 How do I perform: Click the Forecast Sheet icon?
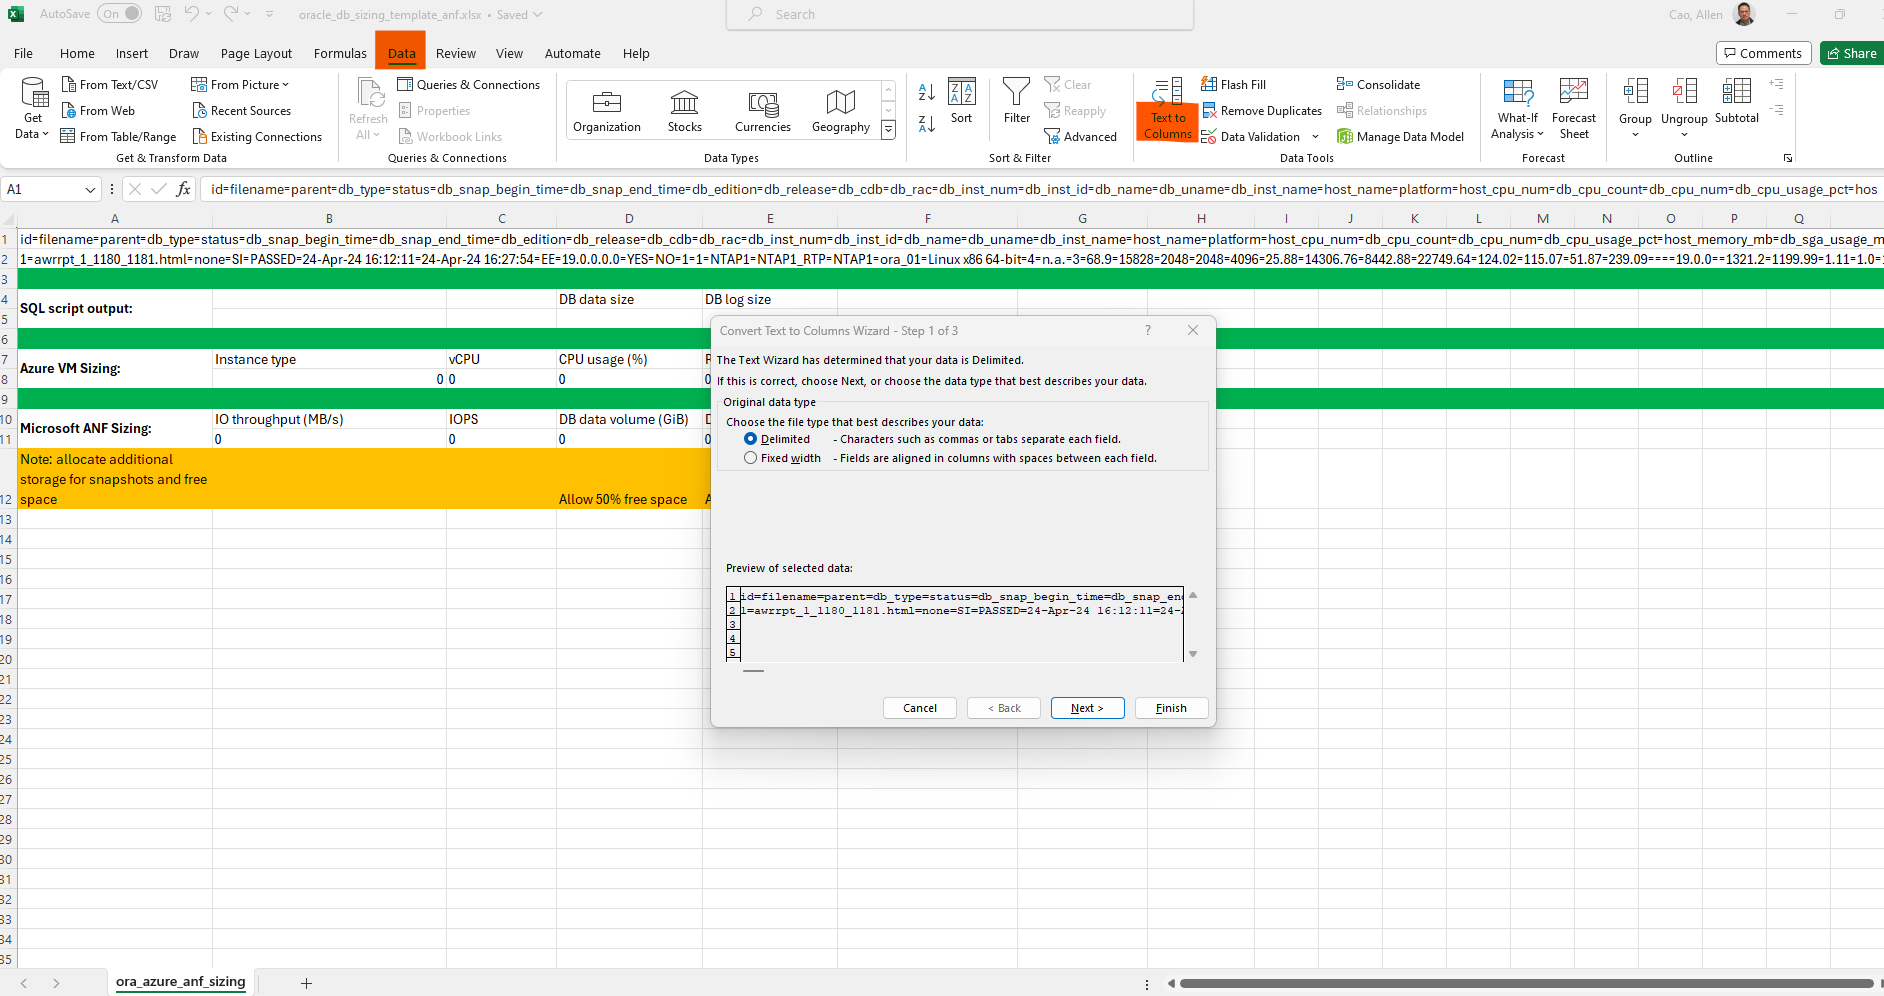(x=1573, y=108)
